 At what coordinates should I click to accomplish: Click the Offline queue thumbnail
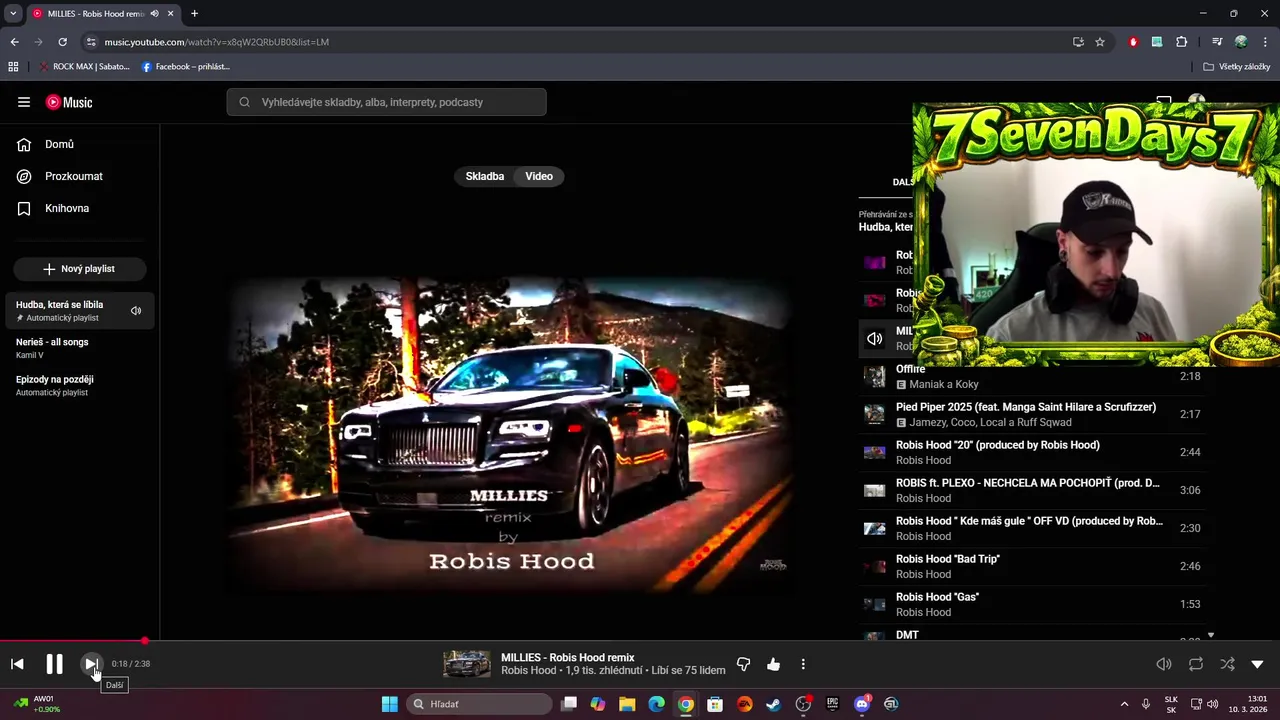[x=875, y=377]
